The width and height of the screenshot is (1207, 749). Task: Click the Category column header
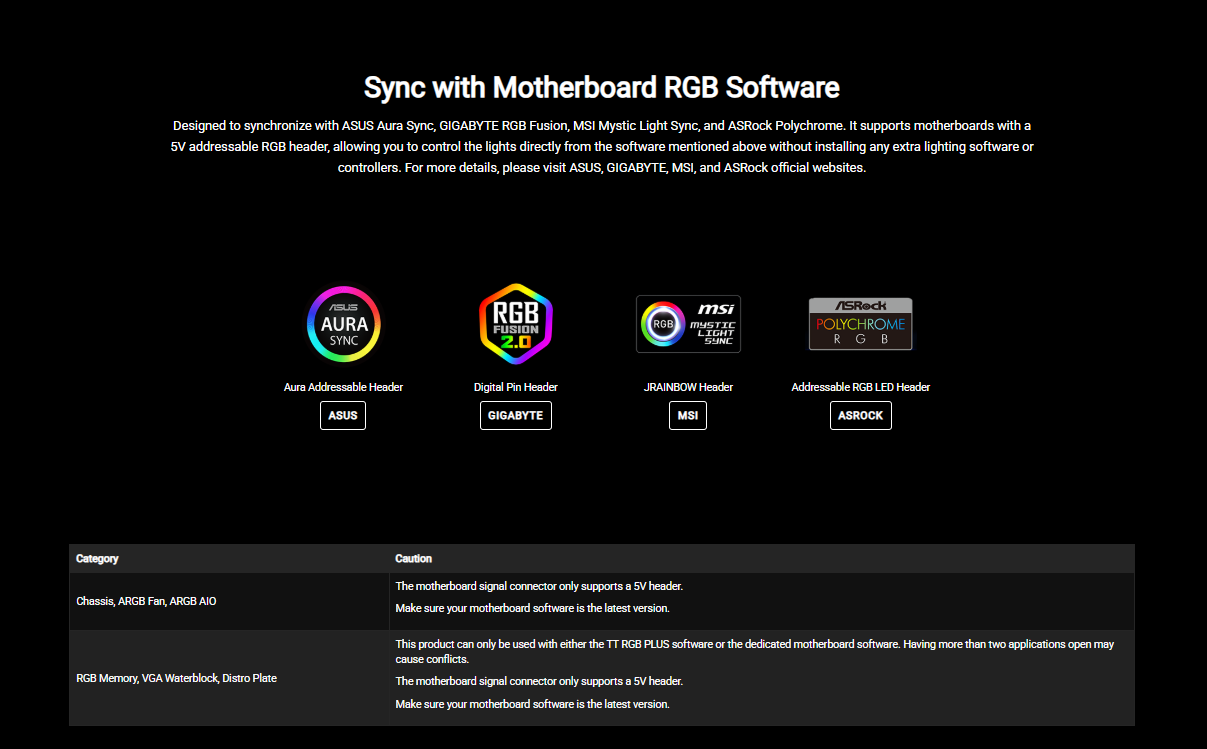(x=97, y=558)
